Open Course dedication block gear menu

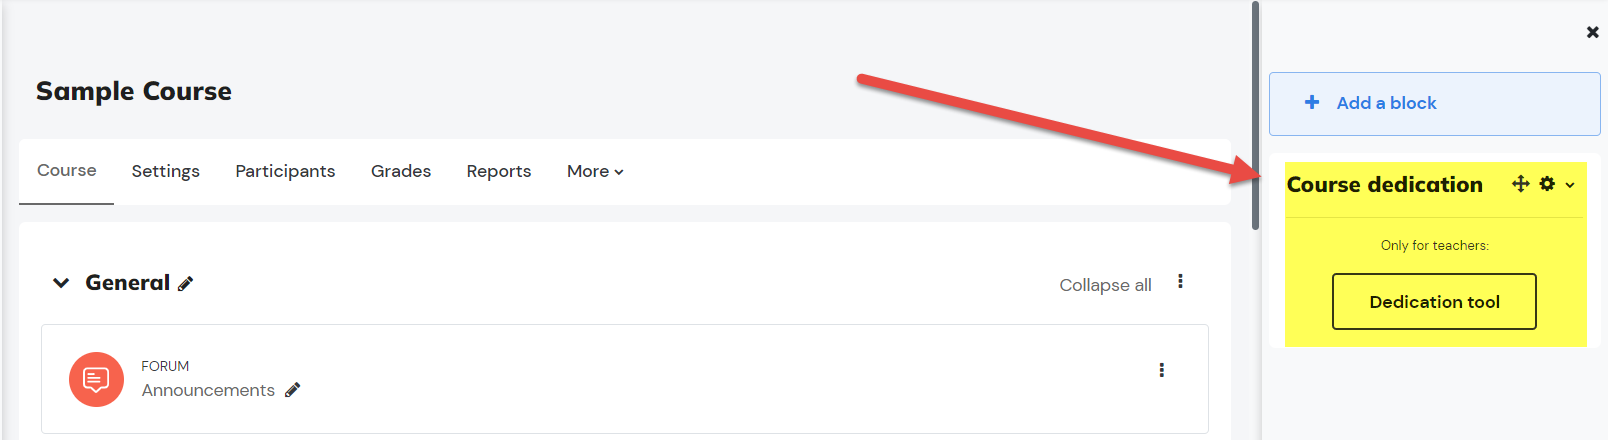click(x=1547, y=184)
